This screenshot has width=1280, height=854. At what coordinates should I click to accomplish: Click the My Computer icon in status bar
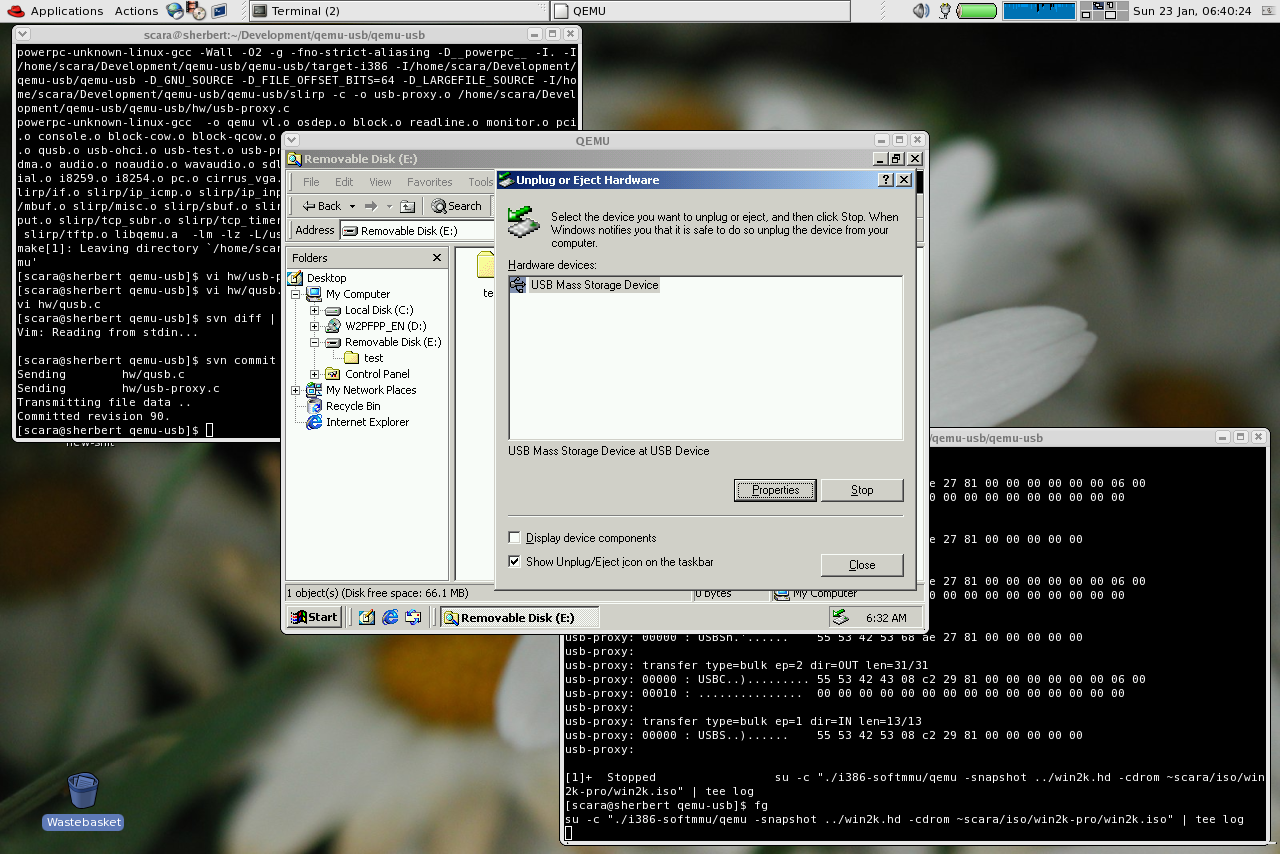tap(782, 593)
